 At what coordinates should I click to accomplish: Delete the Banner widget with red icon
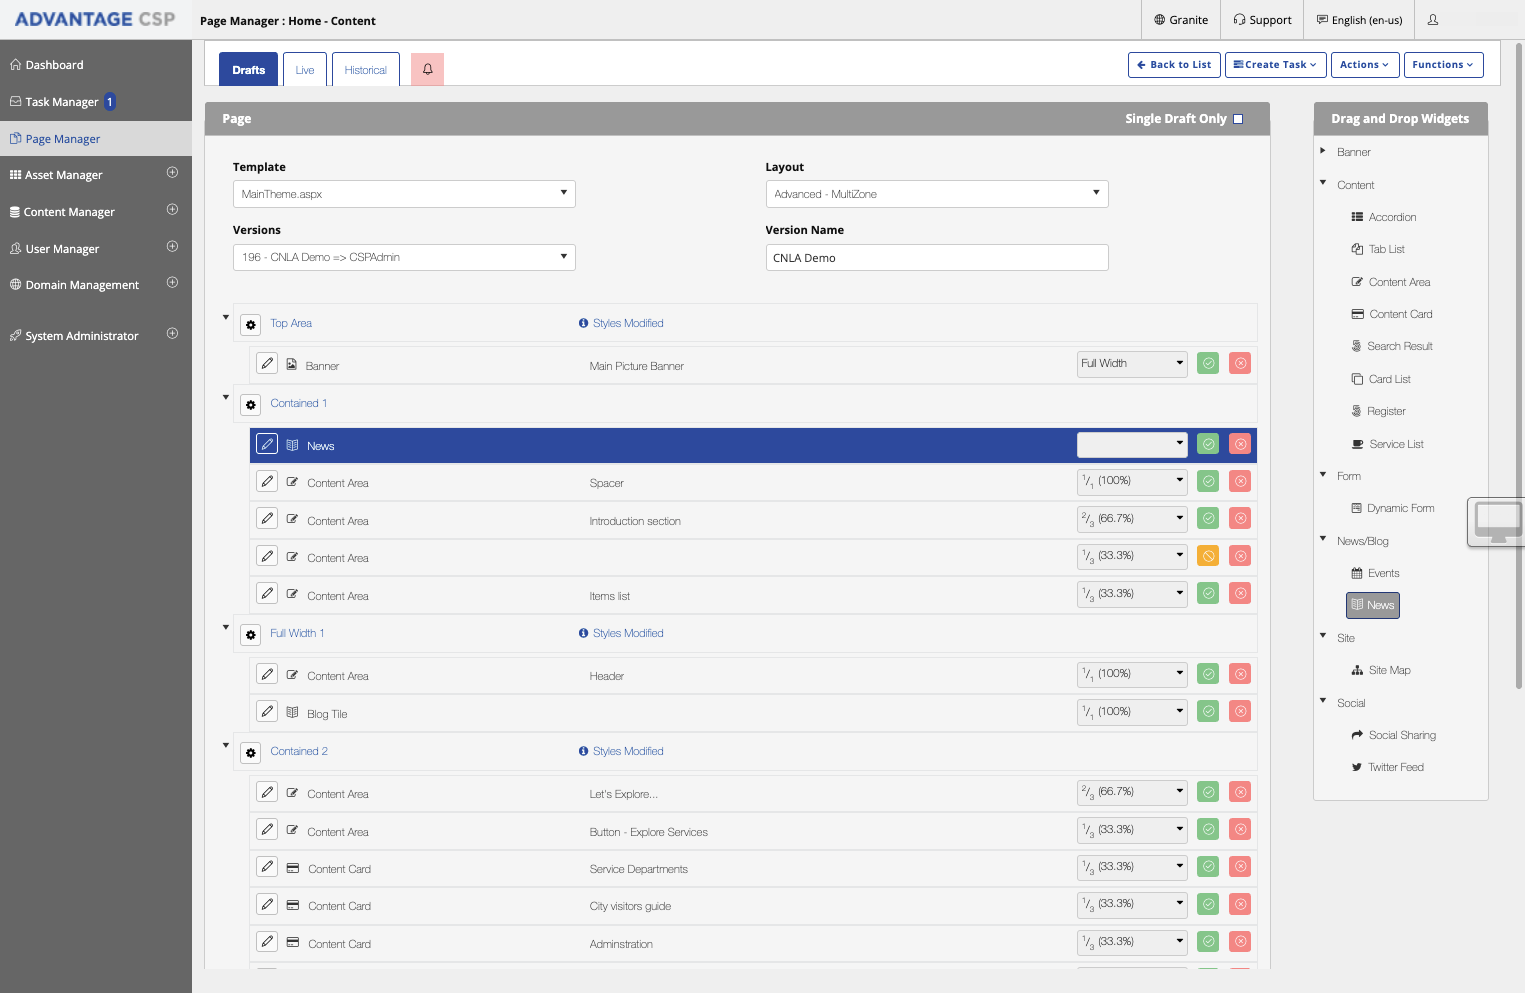[x=1240, y=363]
